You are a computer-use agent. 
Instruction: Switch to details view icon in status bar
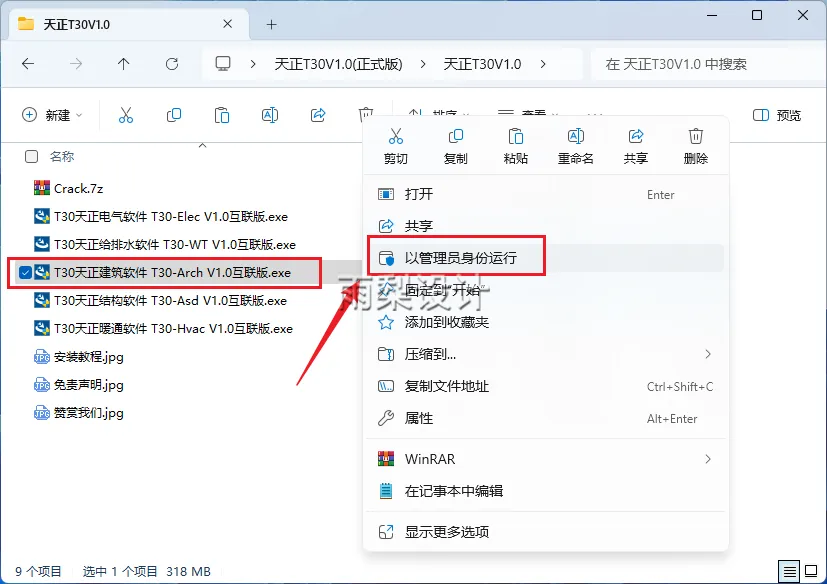[x=790, y=571]
